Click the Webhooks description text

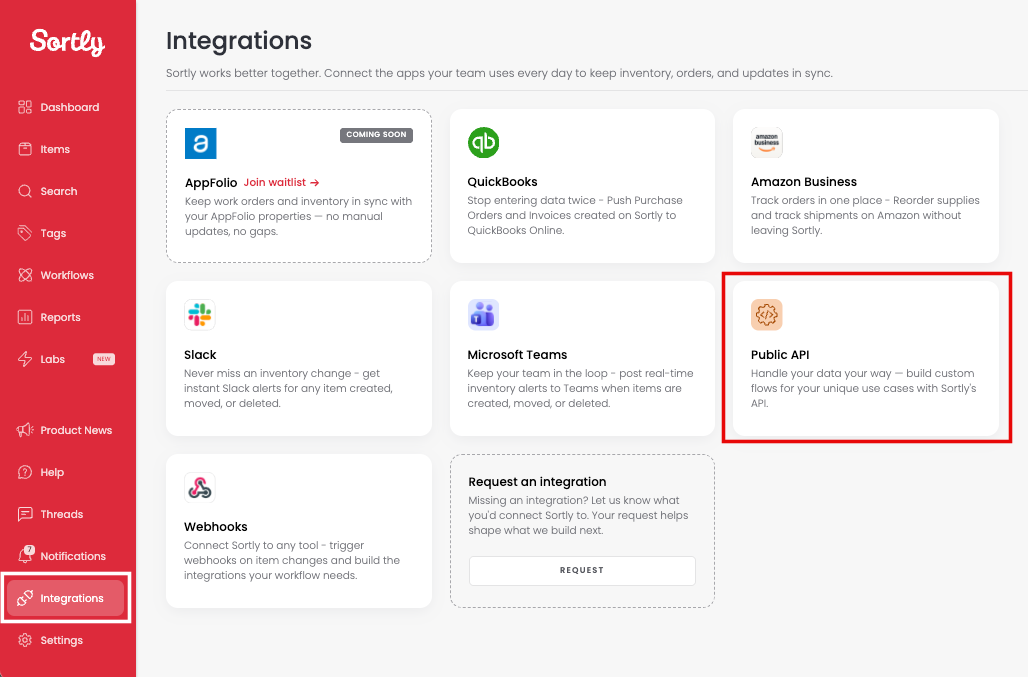(292, 560)
